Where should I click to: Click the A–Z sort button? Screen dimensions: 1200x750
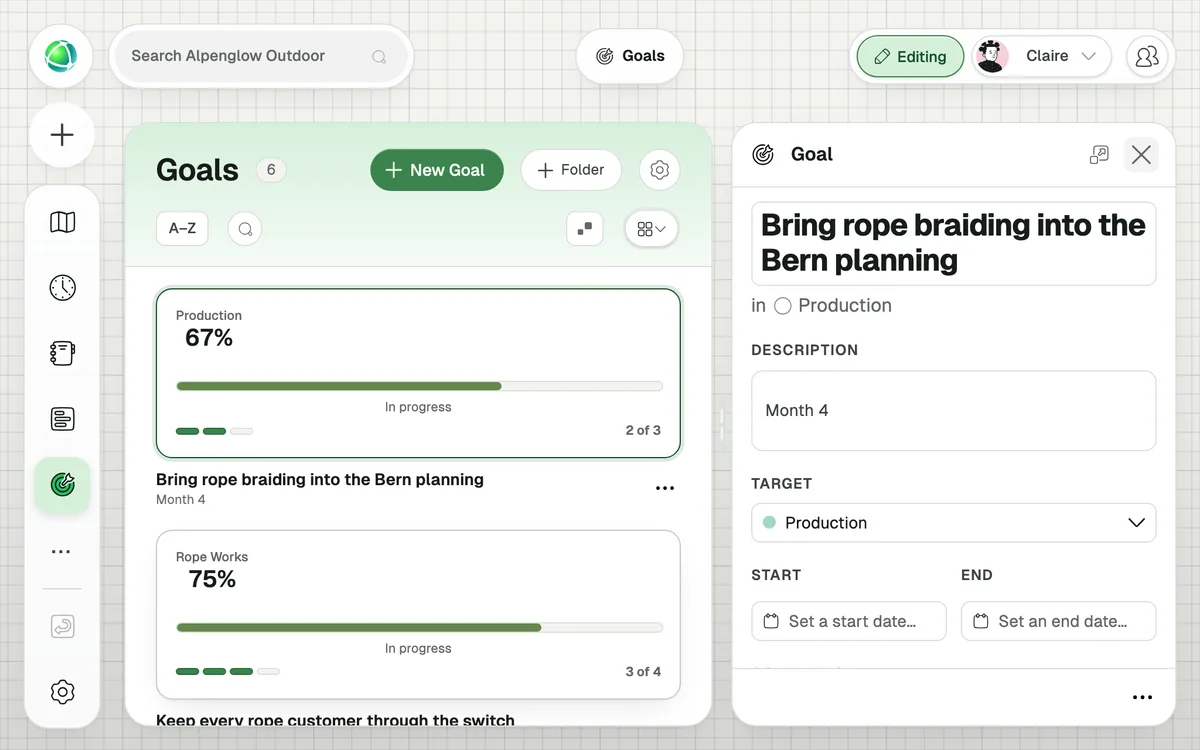click(x=182, y=229)
